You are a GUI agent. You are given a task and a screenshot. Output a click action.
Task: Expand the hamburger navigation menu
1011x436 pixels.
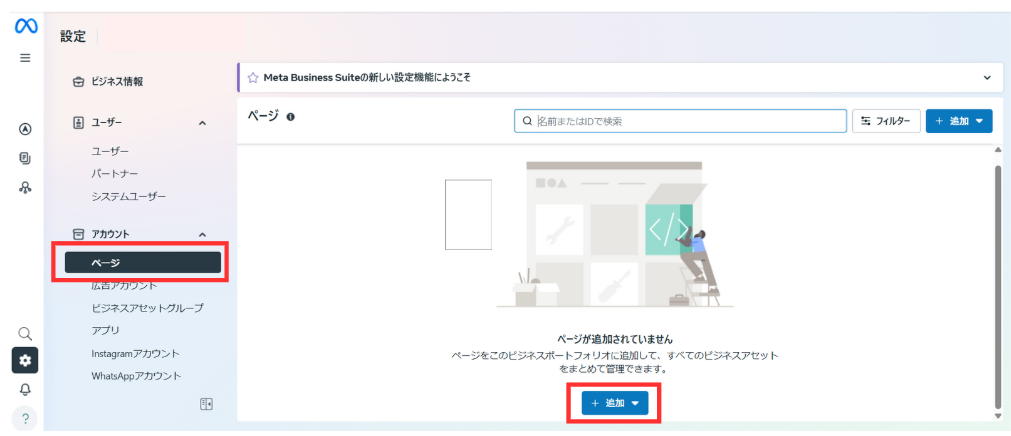point(25,58)
